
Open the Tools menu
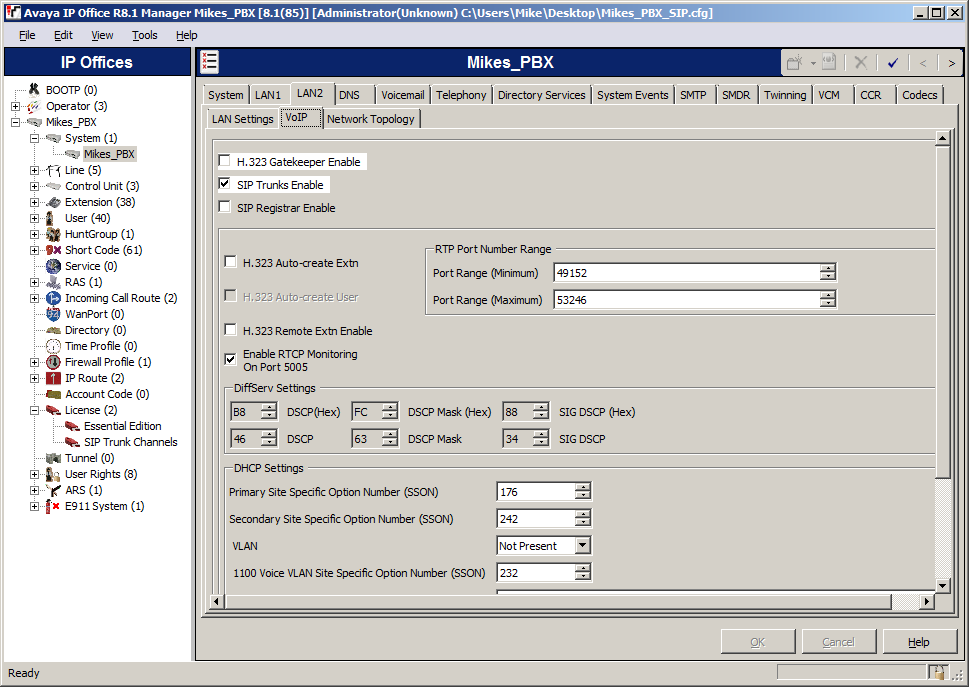click(x=145, y=35)
